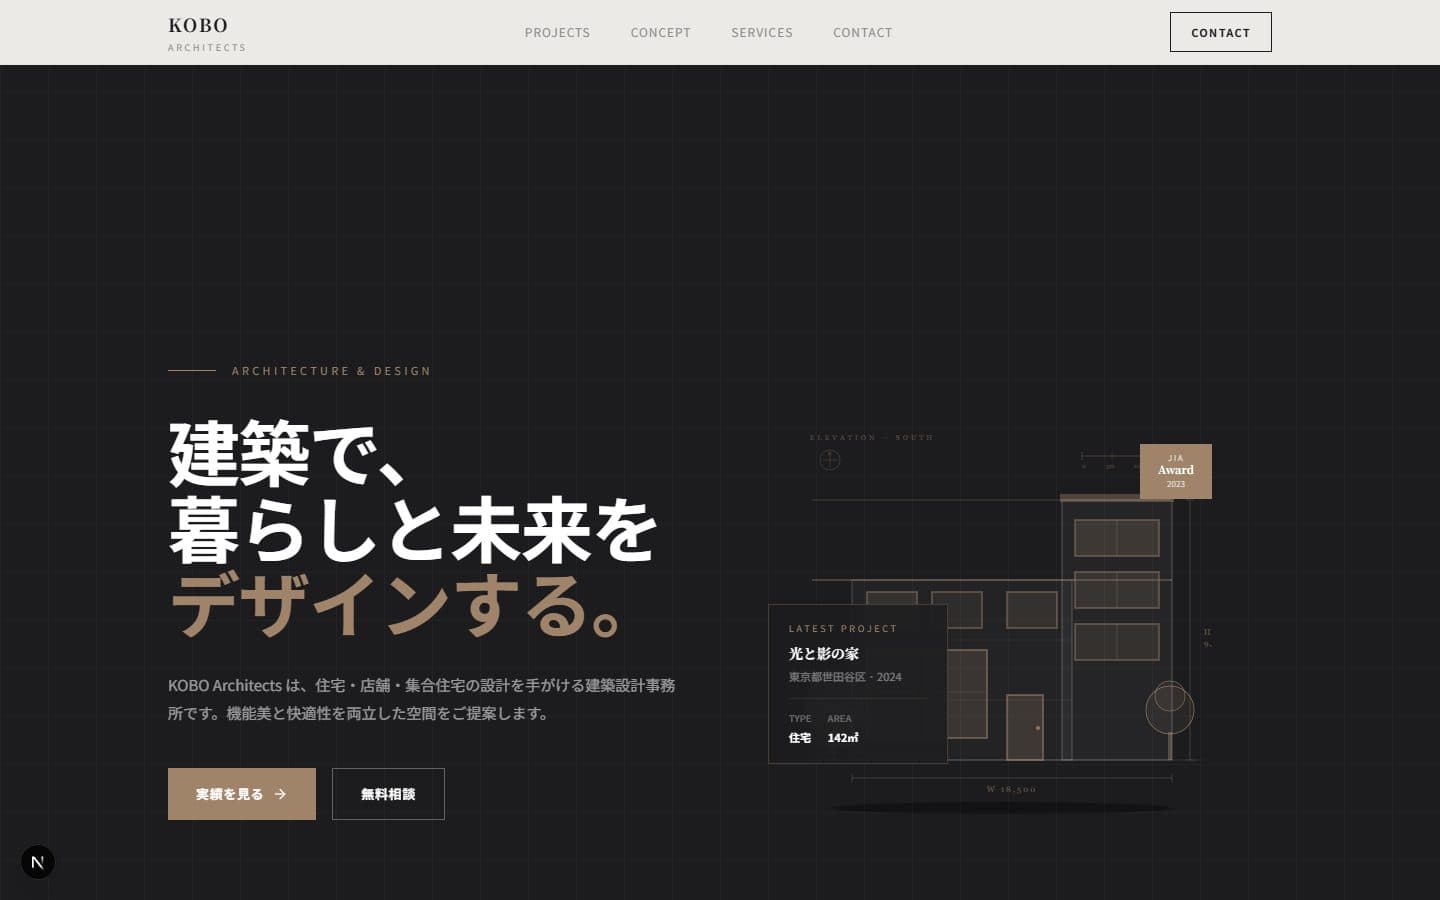1440x900 pixels.
Task: Click the compass crosshair icon on the elevation drawing
Action: (830, 460)
